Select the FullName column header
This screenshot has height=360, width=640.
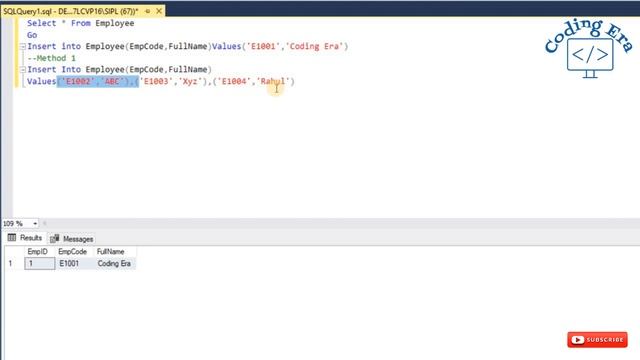[111, 252]
